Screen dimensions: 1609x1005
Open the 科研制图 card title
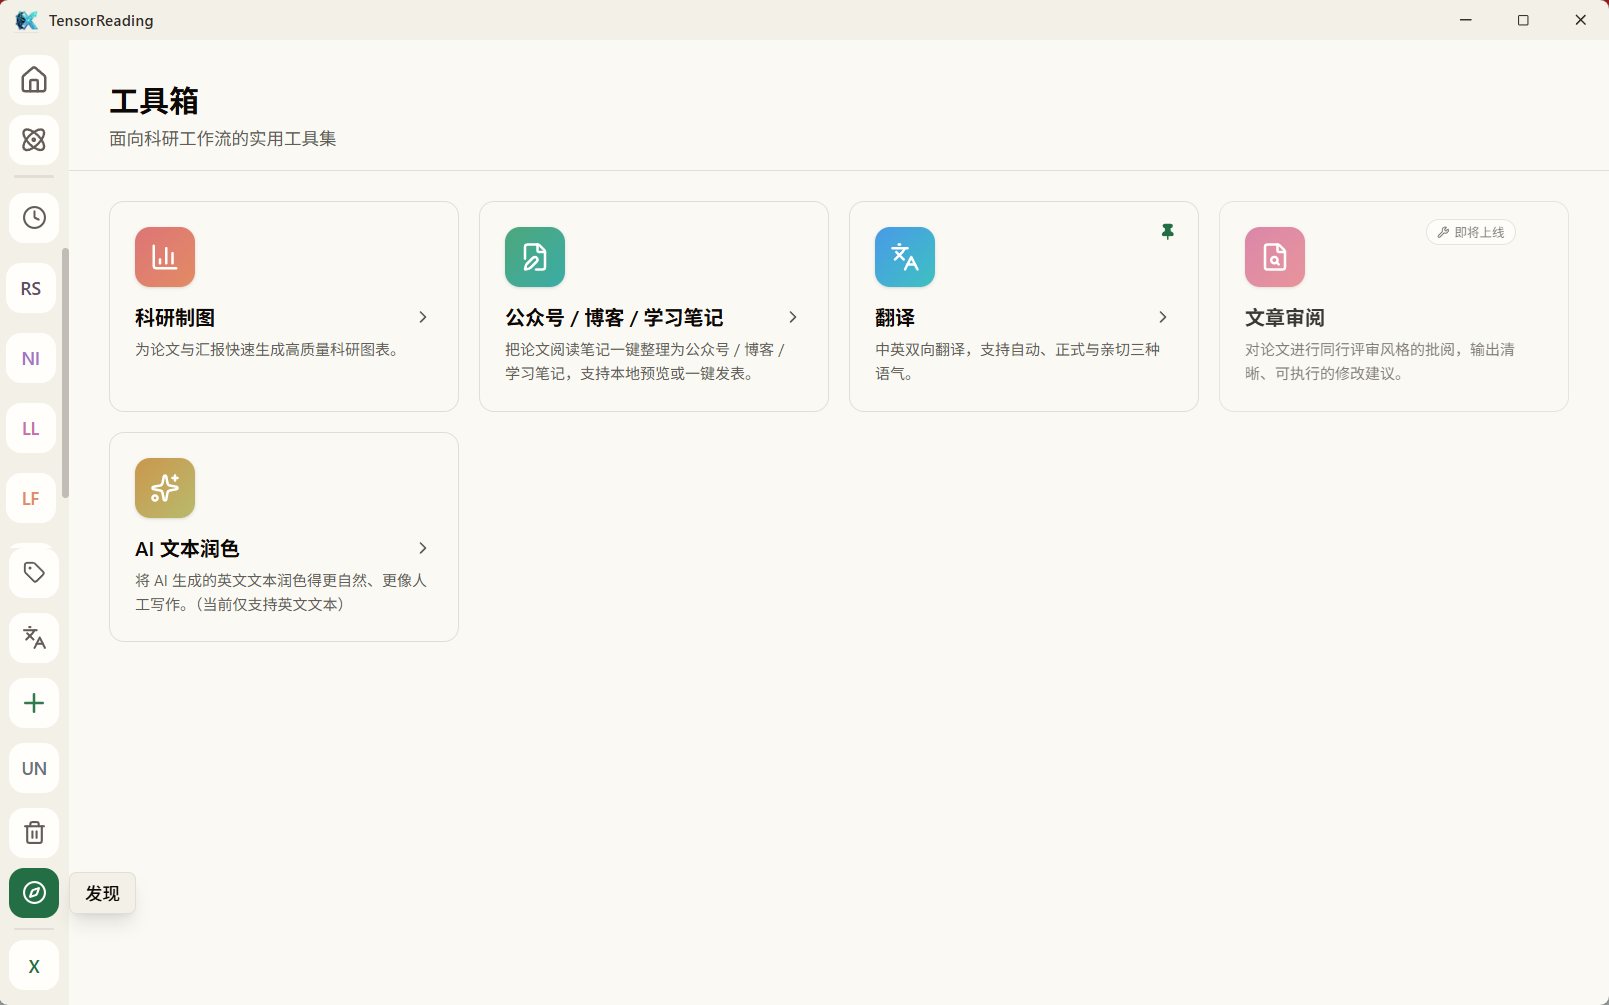(175, 318)
